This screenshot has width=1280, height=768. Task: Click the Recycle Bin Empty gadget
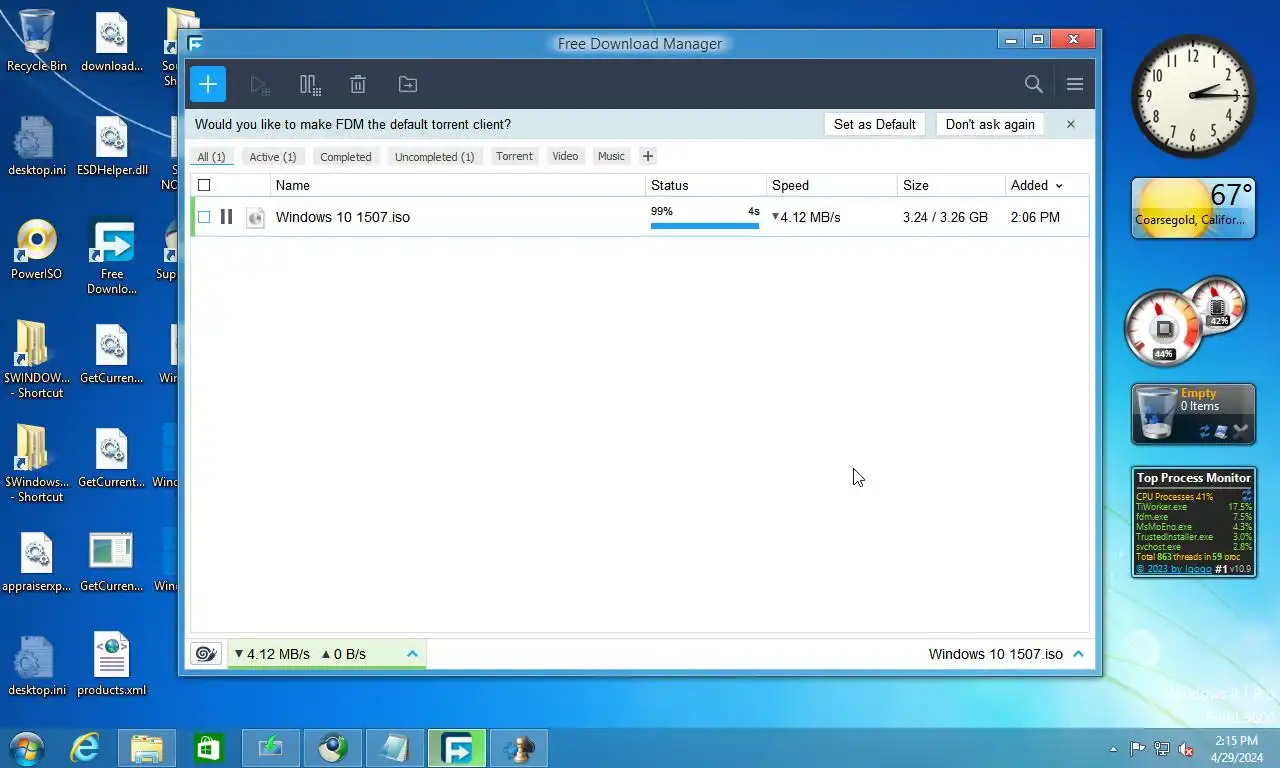pyautogui.click(x=1193, y=414)
